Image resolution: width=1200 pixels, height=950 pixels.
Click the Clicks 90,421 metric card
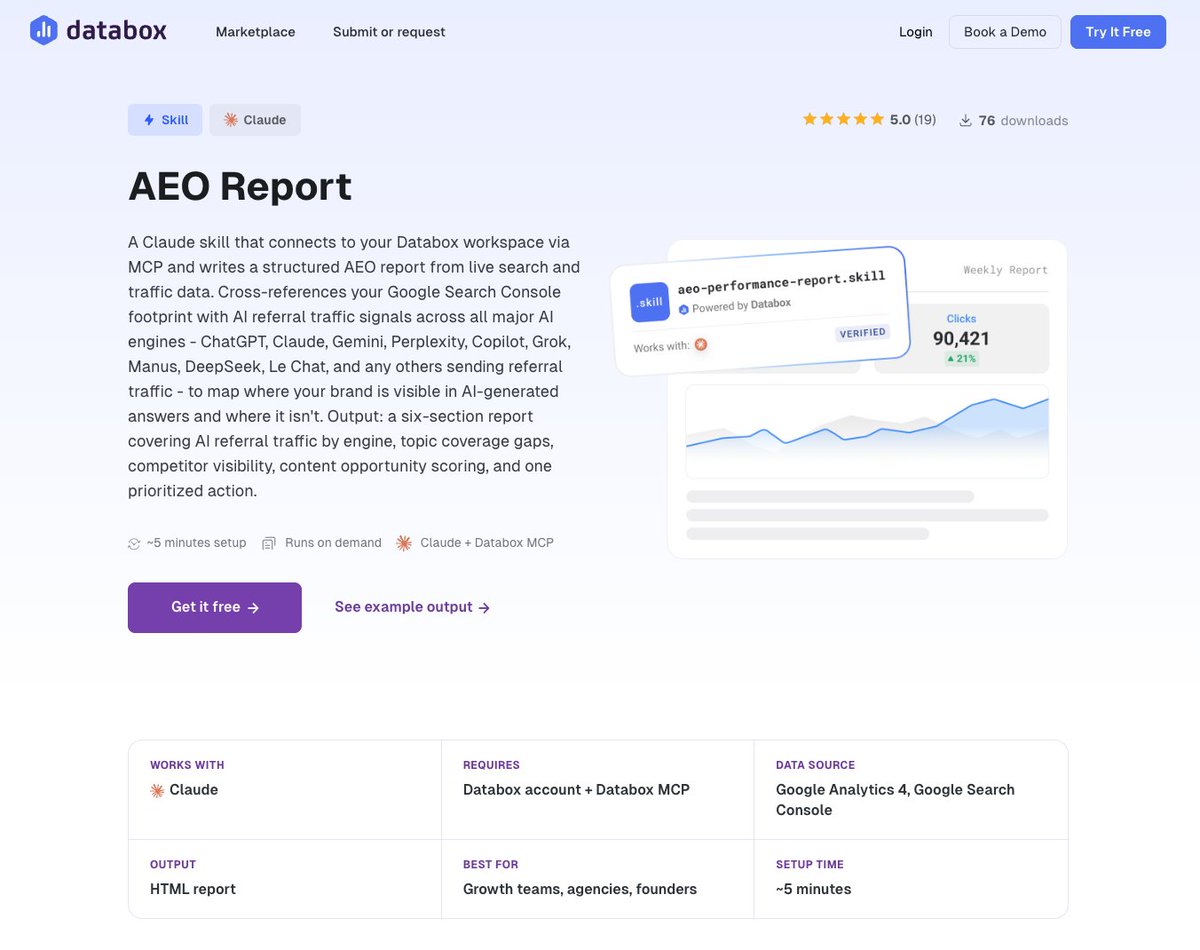[961, 339]
